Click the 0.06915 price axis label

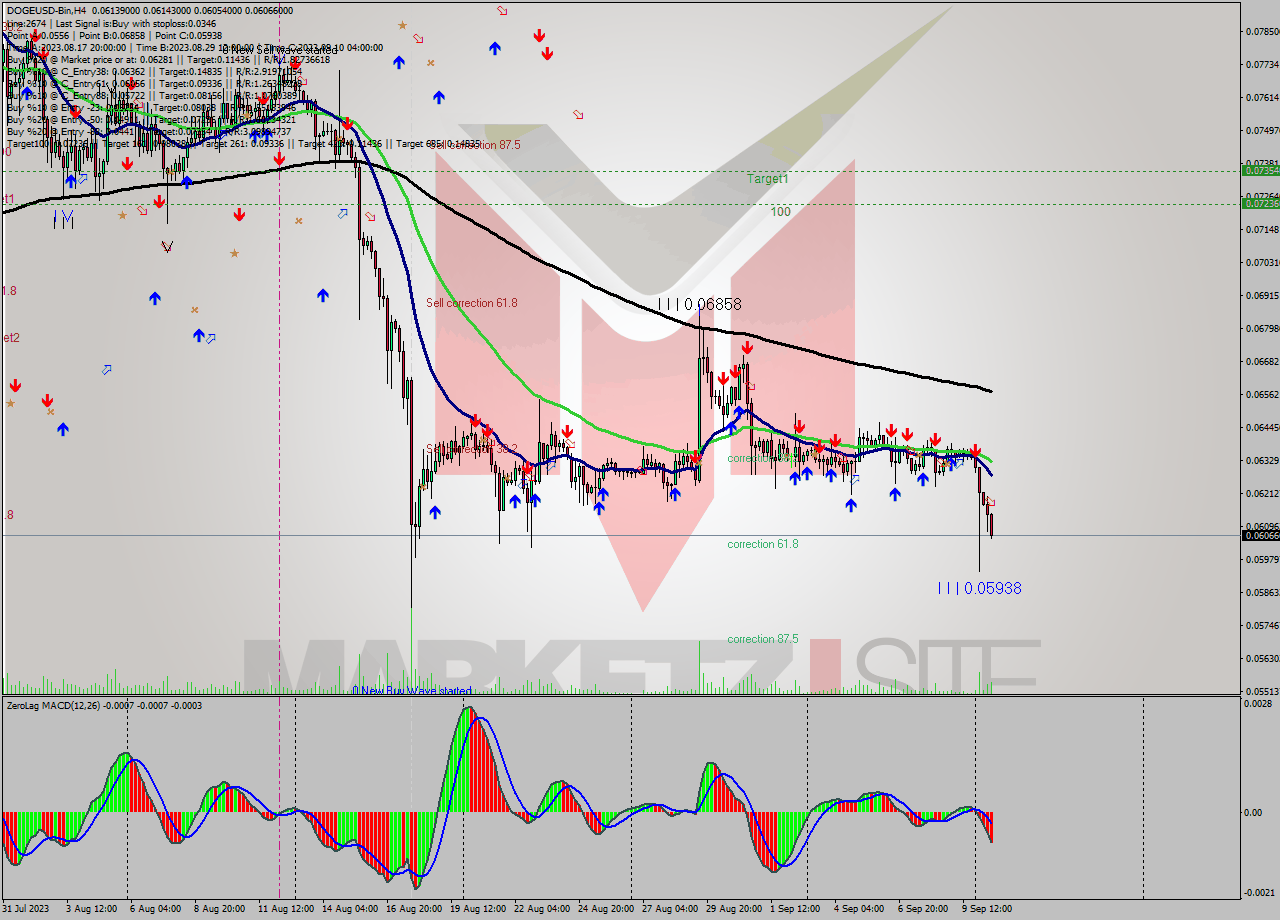[1263, 295]
